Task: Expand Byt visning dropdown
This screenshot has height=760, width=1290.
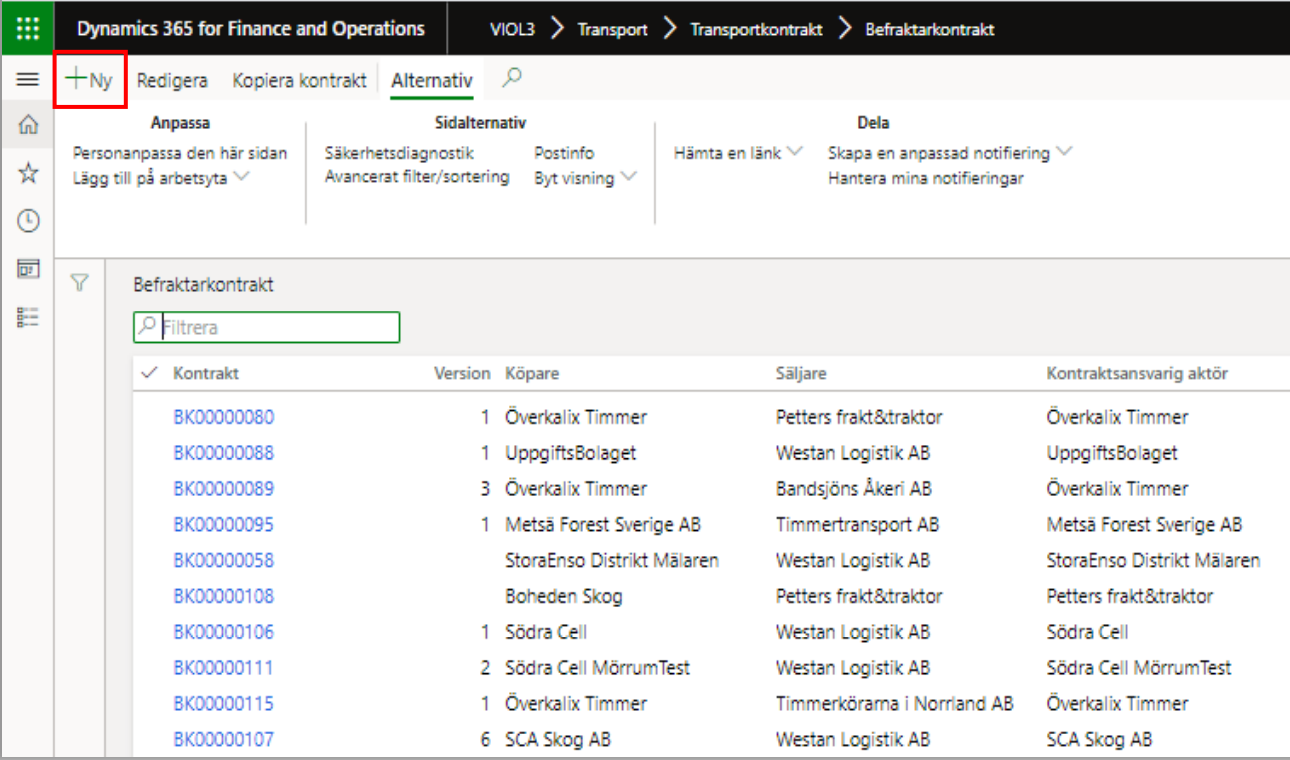Action: [585, 178]
